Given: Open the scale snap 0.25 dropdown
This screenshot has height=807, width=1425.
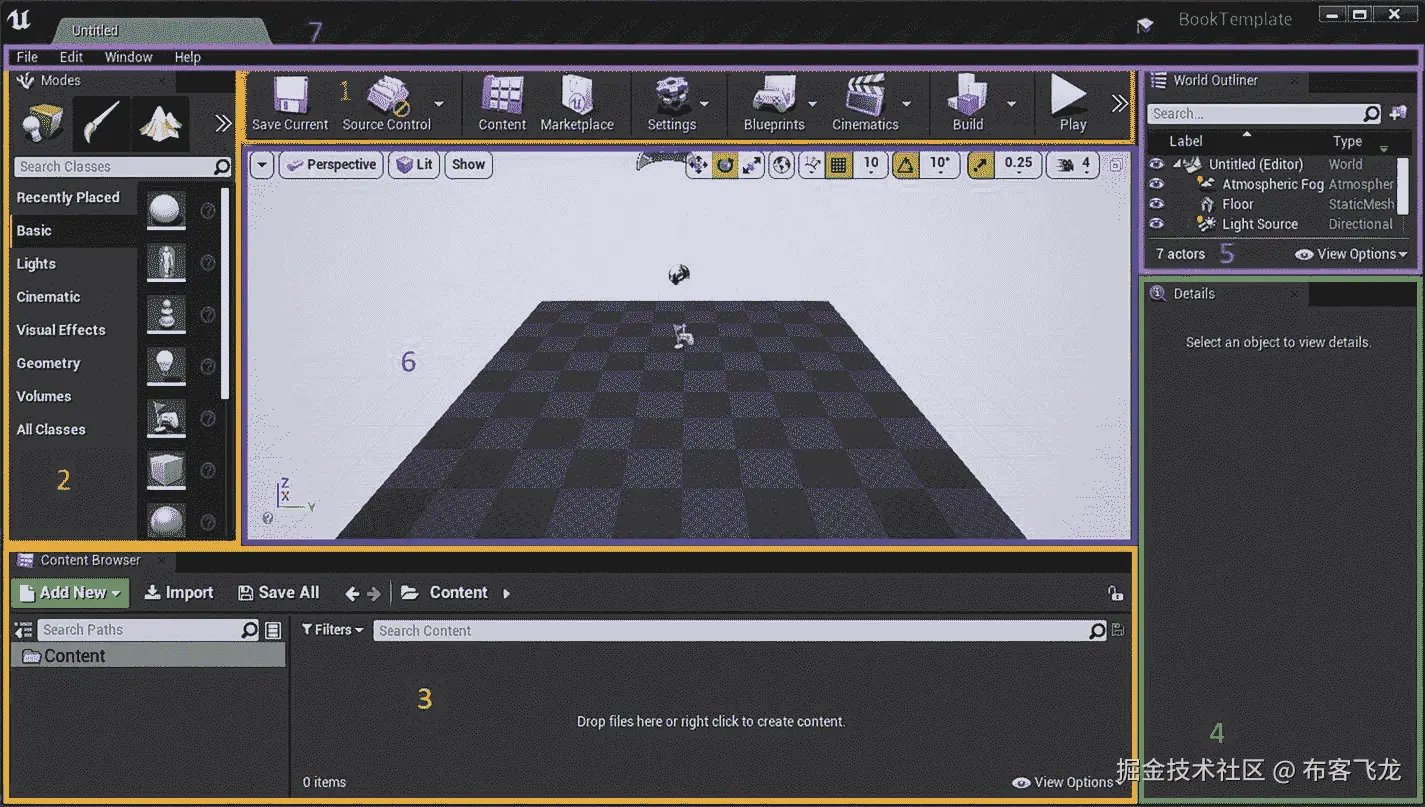Looking at the screenshot, I should 1018,165.
